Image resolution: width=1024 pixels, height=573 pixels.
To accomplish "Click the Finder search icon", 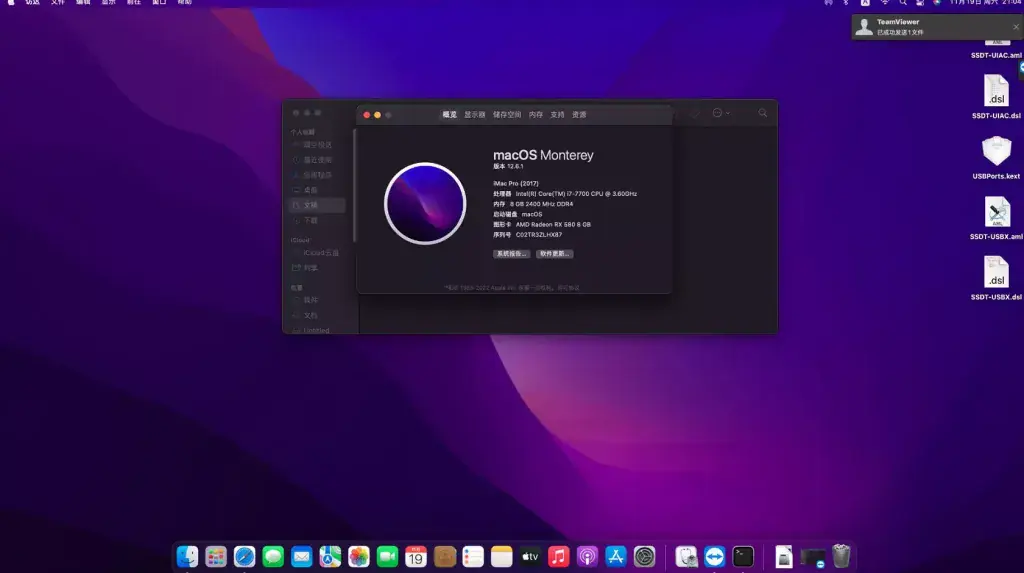I will coord(763,113).
